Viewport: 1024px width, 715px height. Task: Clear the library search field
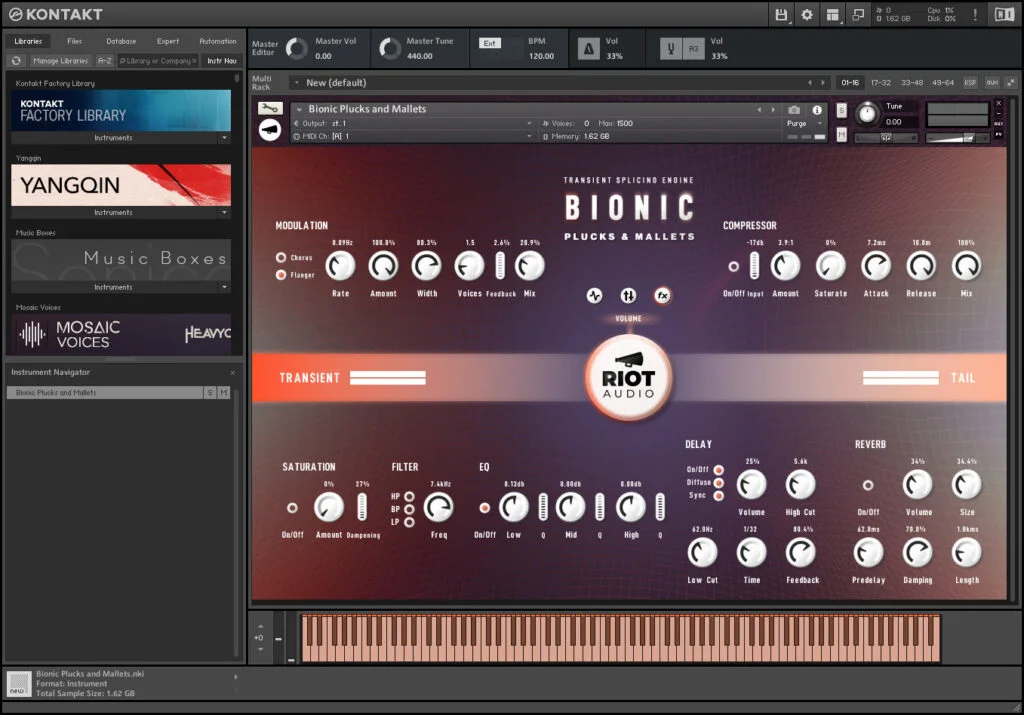(194, 61)
